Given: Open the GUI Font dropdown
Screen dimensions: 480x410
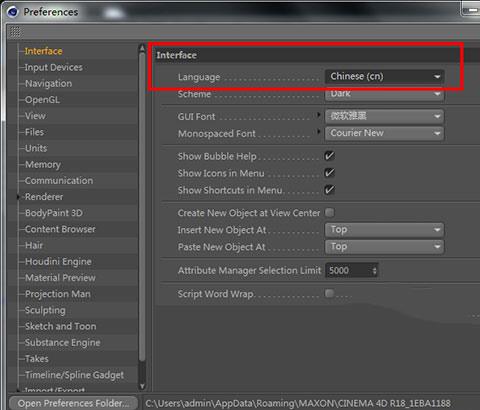Looking at the screenshot, I should pyautogui.click(x=384, y=116).
